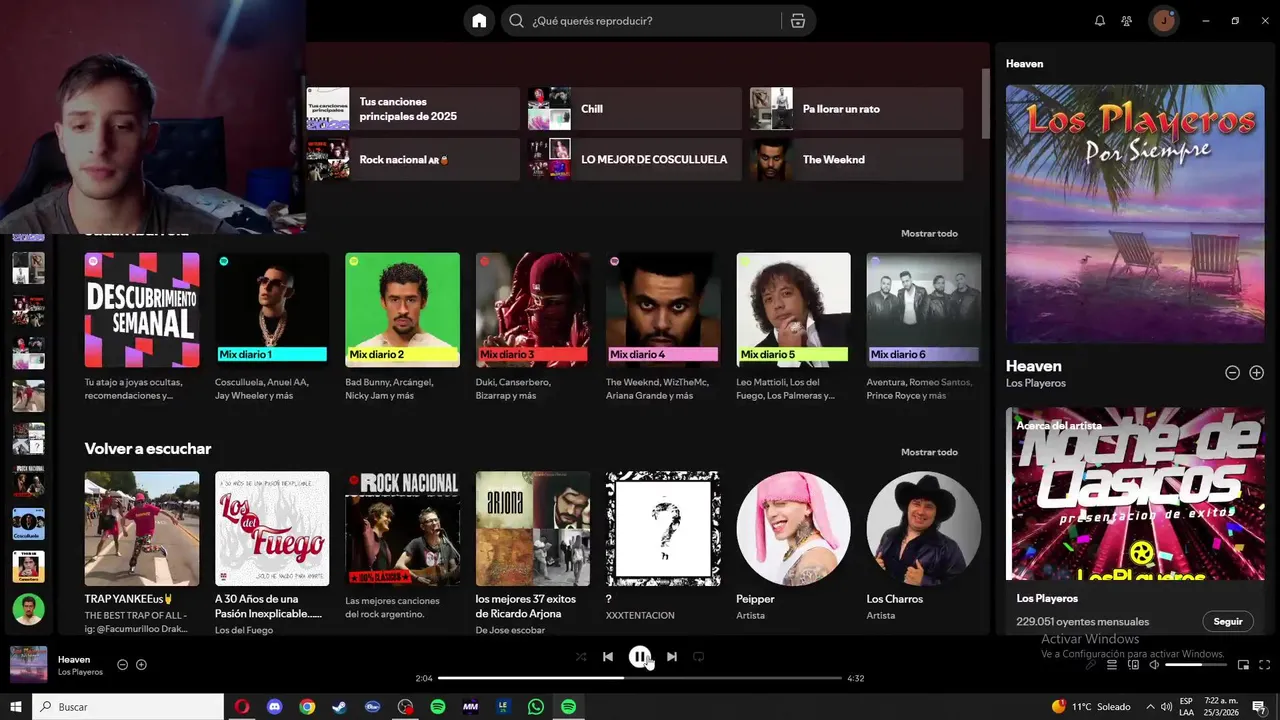Viewport: 1280px width, 720px height.
Task: Open Windows Start menu
Action: 15,707
